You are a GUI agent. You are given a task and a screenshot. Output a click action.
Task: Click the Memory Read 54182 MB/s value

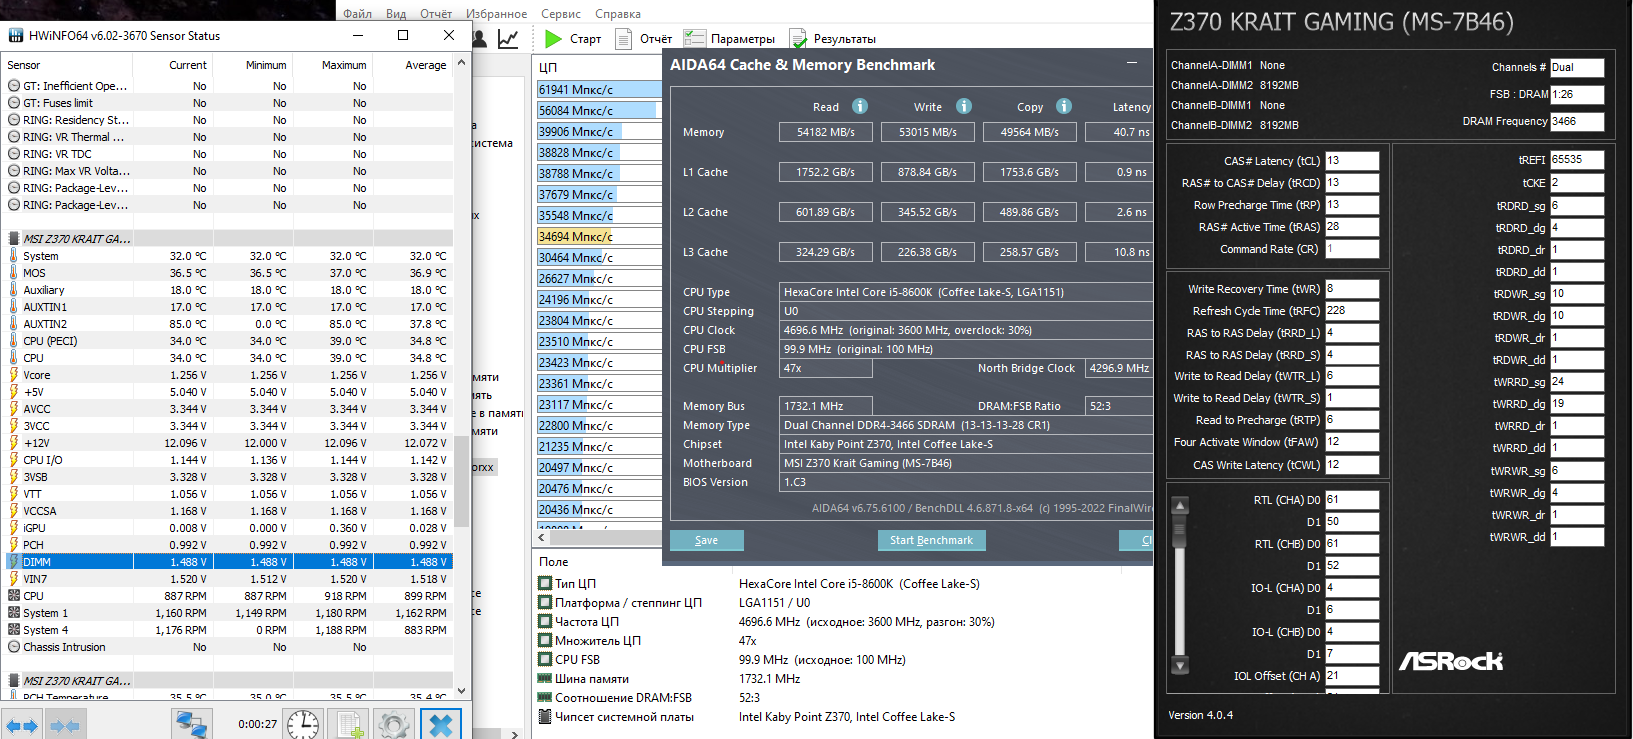pos(826,132)
